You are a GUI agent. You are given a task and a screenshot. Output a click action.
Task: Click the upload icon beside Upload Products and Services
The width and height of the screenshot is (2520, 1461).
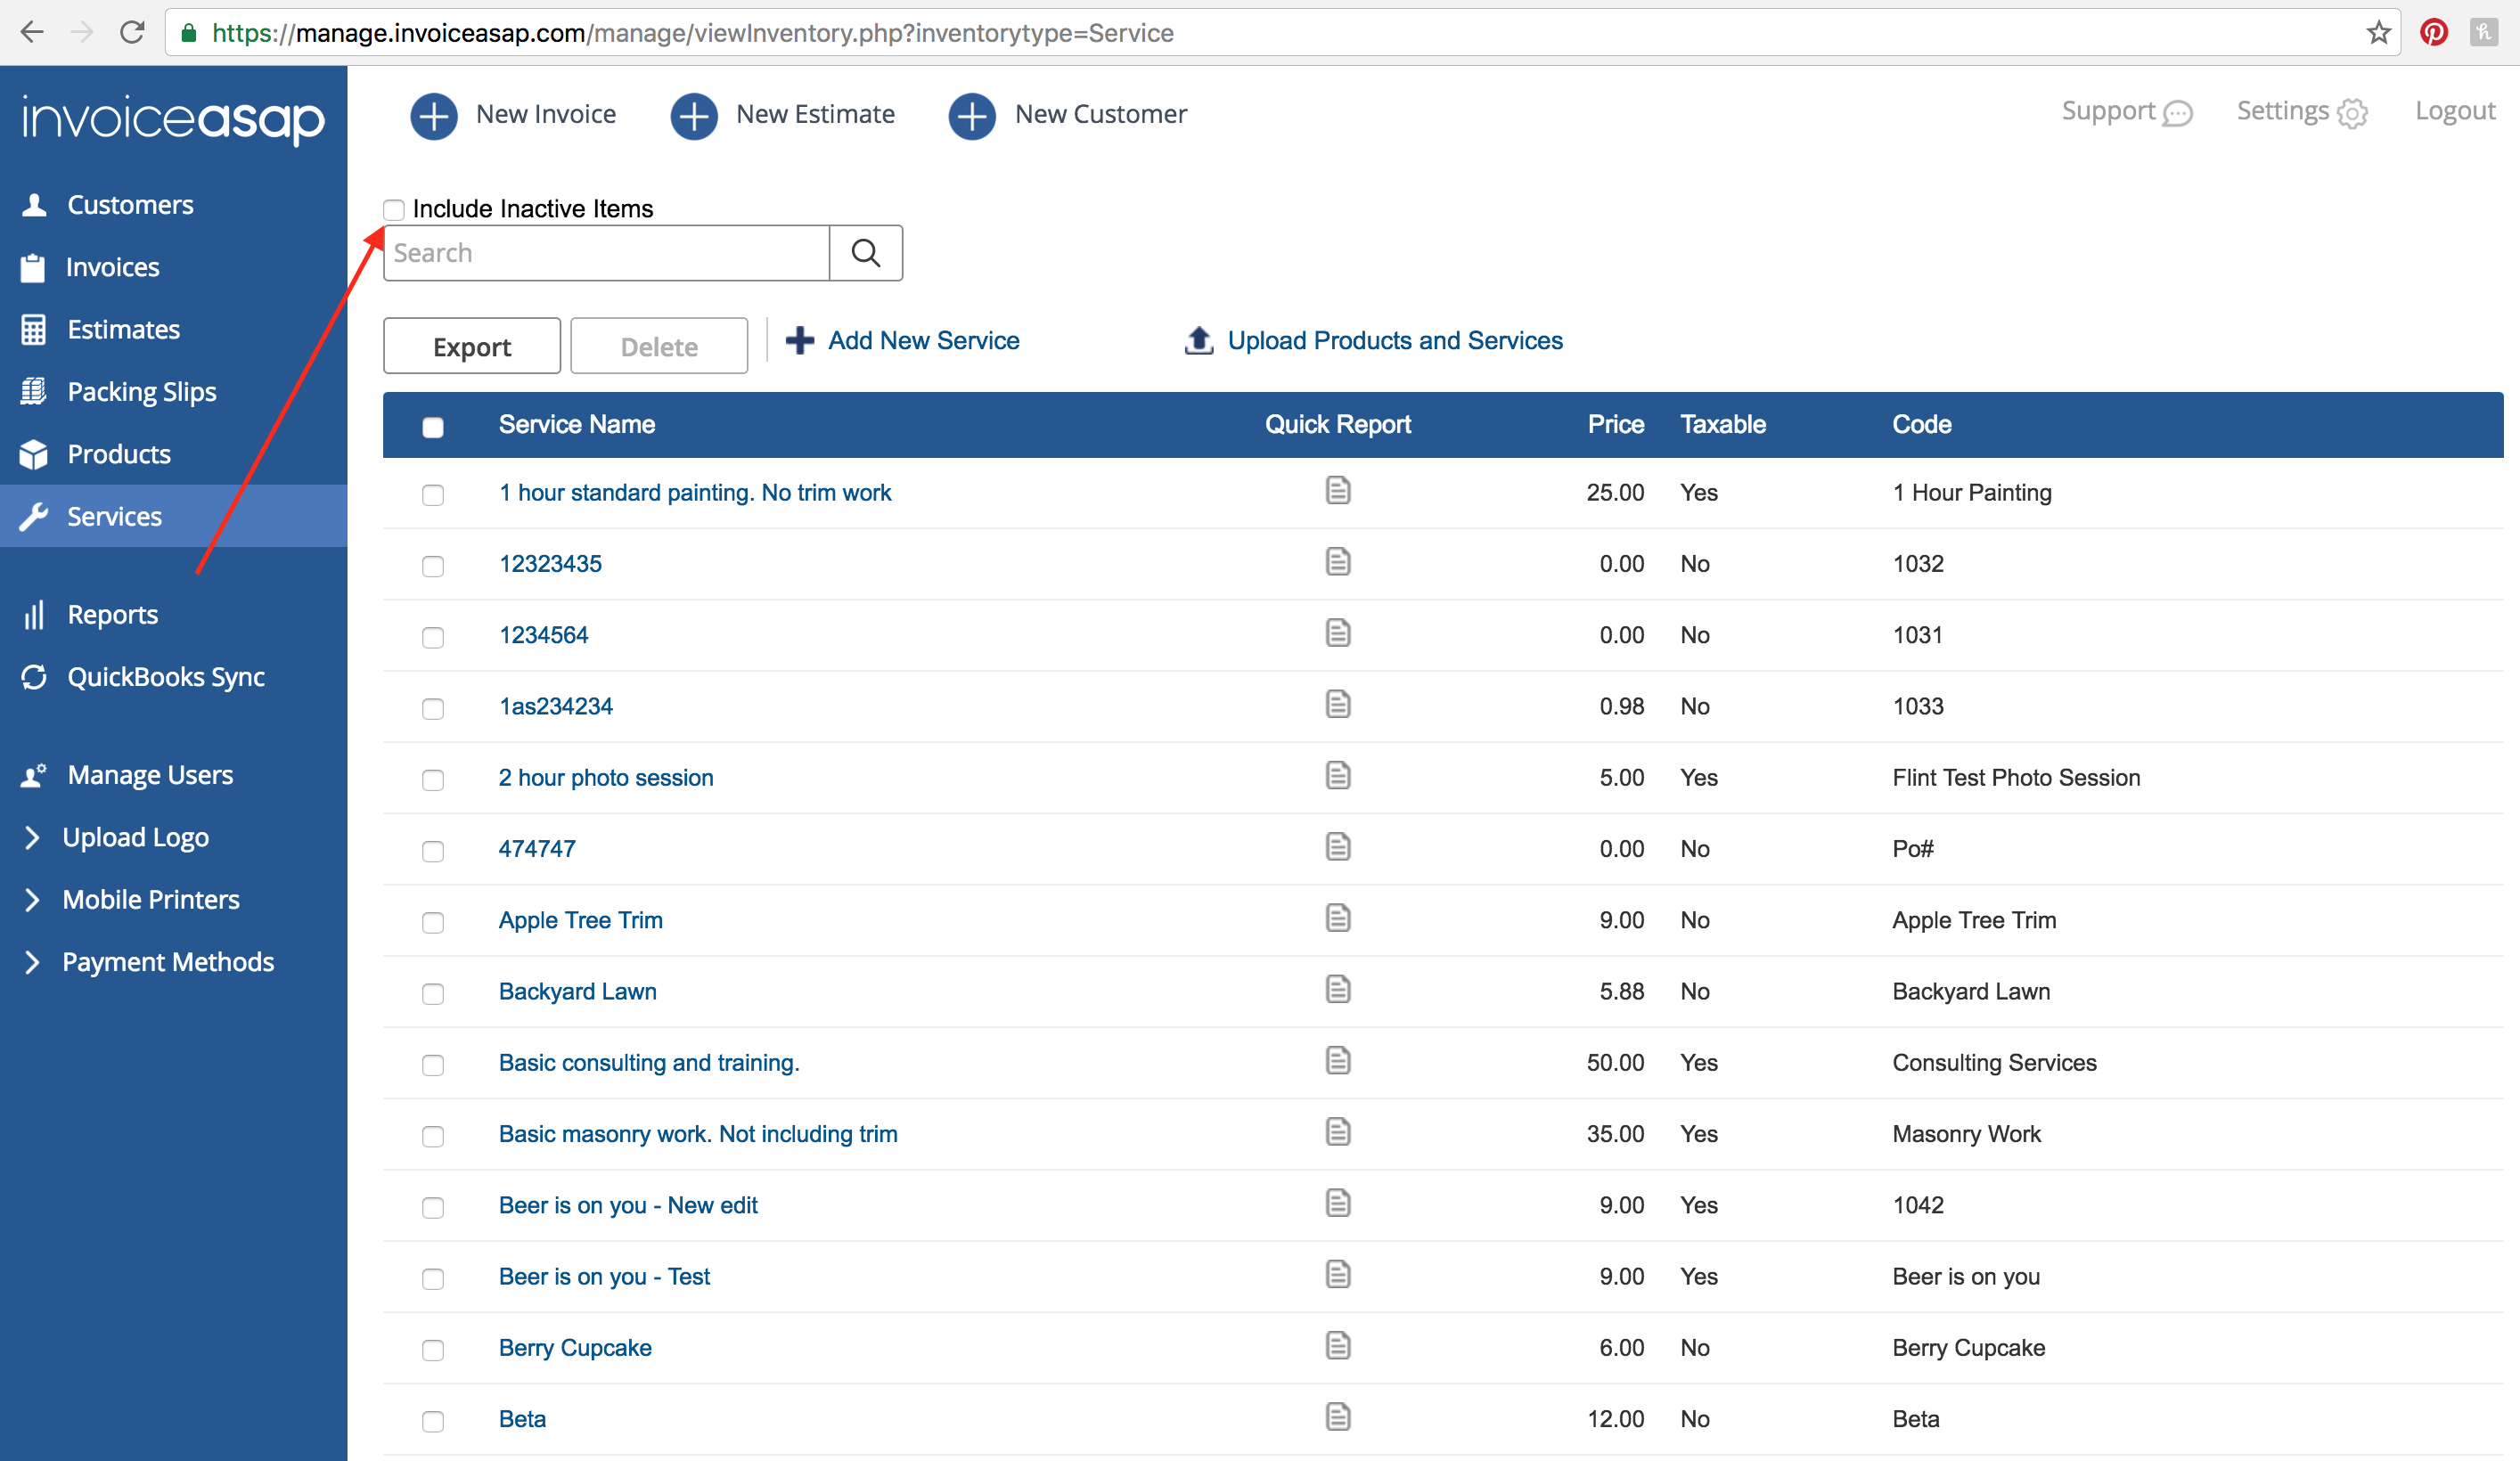point(1198,340)
